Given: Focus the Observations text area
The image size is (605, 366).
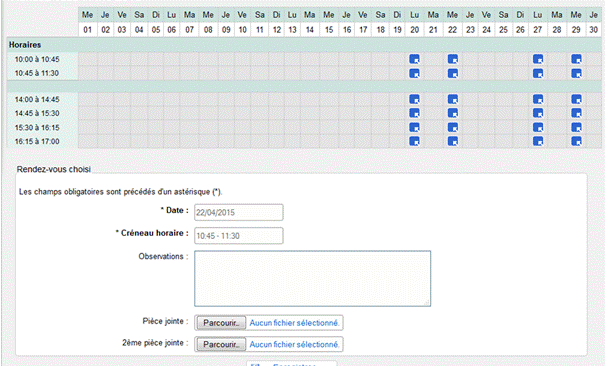Looking at the screenshot, I should coord(313,278).
